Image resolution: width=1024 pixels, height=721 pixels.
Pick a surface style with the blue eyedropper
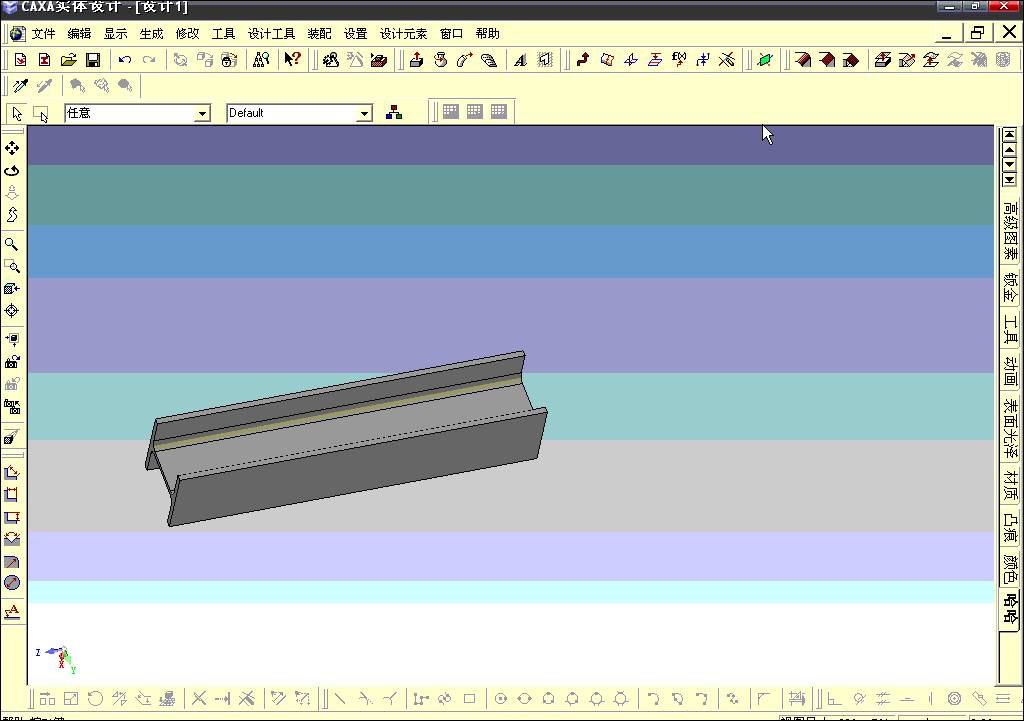pos(20,86)
